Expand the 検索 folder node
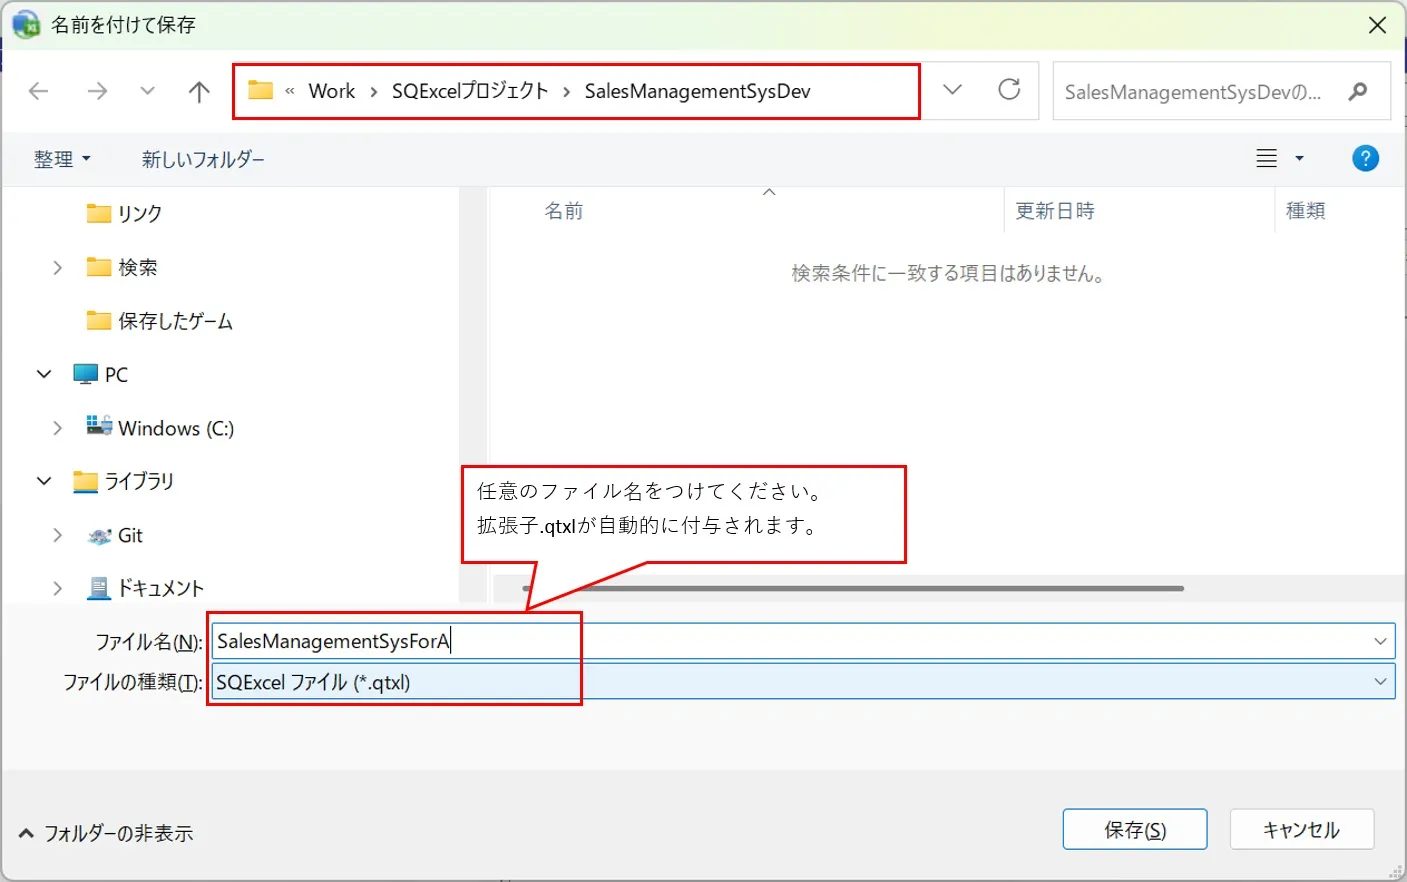The height and width of the screenshot is (882, 1407). 57,267
